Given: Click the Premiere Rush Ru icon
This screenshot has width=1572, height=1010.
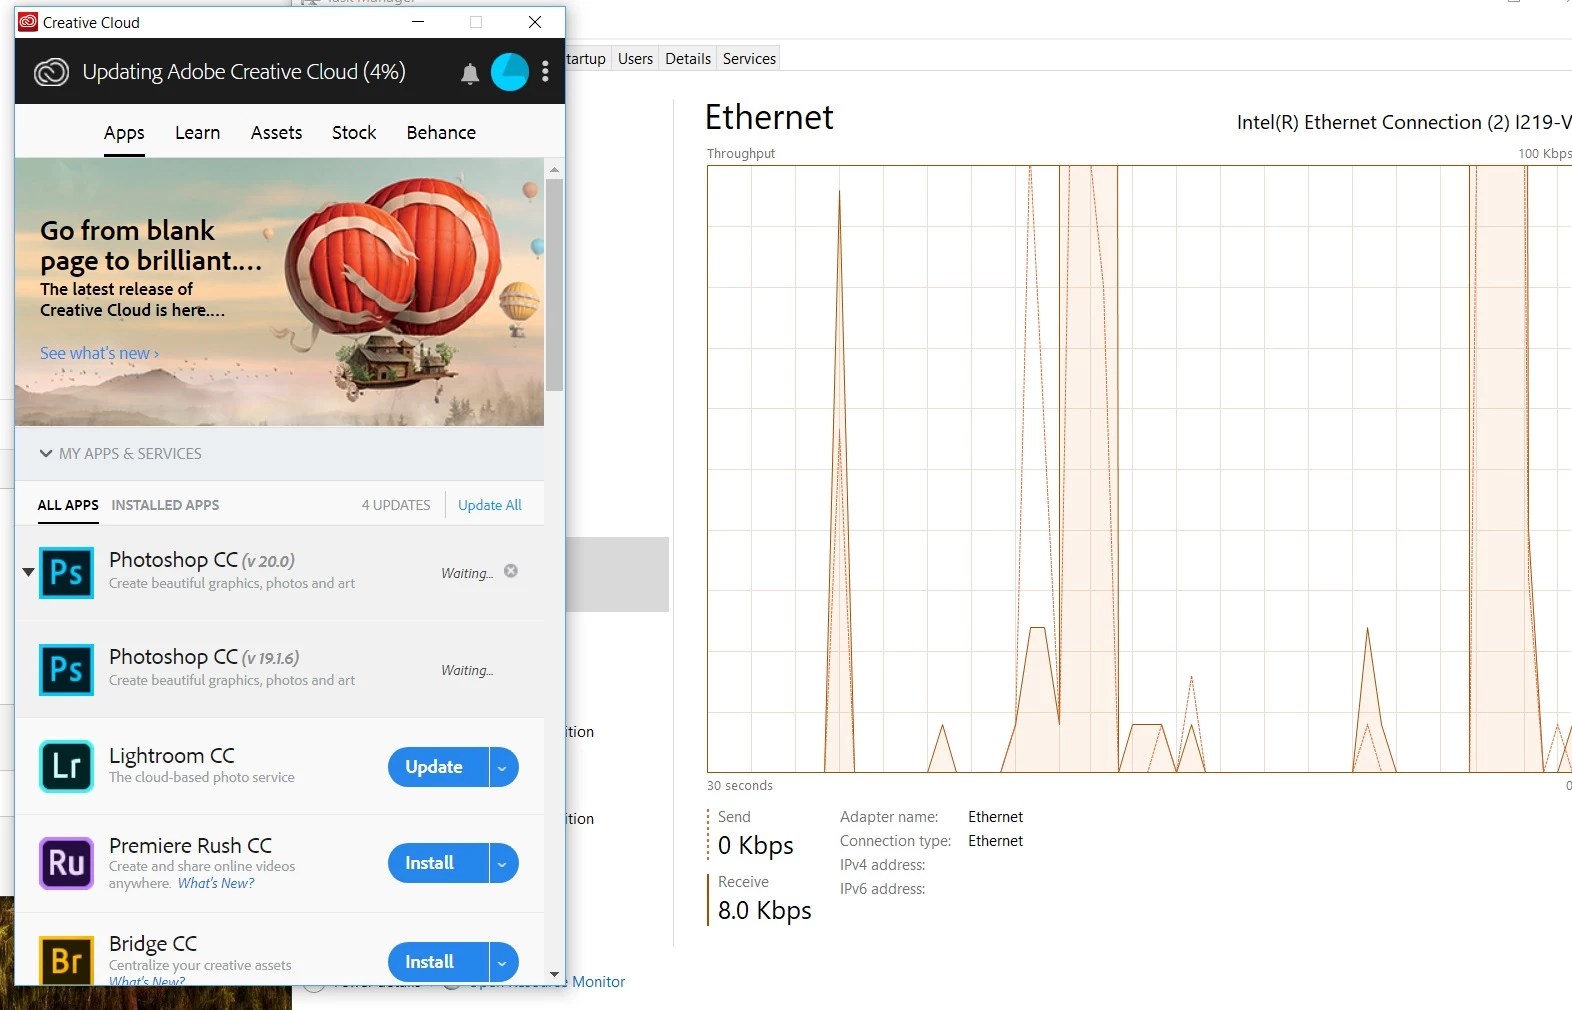Looking at the screenshot, I should click(x=66, y=863).
